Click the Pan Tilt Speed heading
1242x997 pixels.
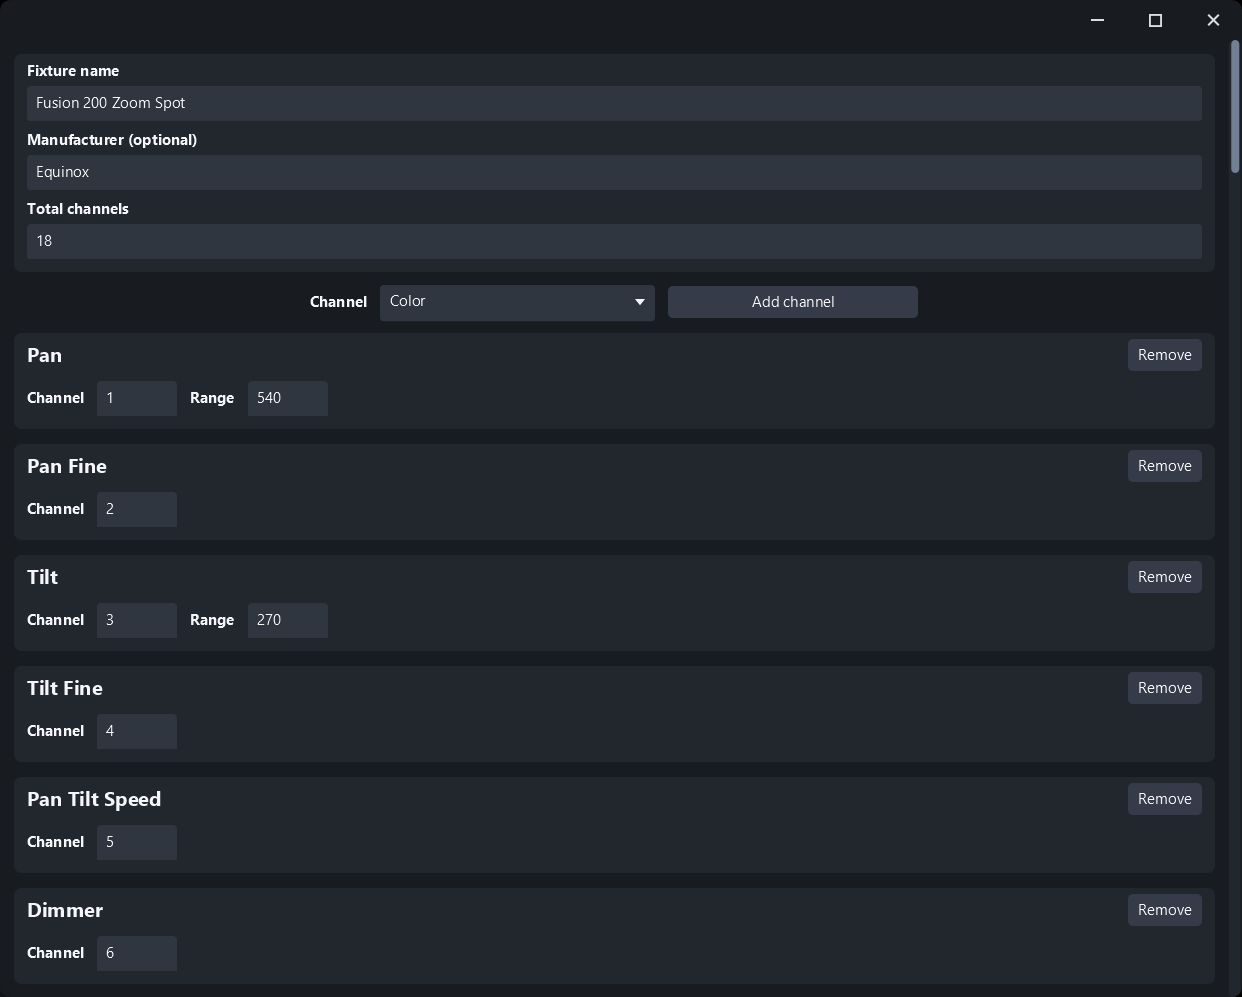(94, 799)
